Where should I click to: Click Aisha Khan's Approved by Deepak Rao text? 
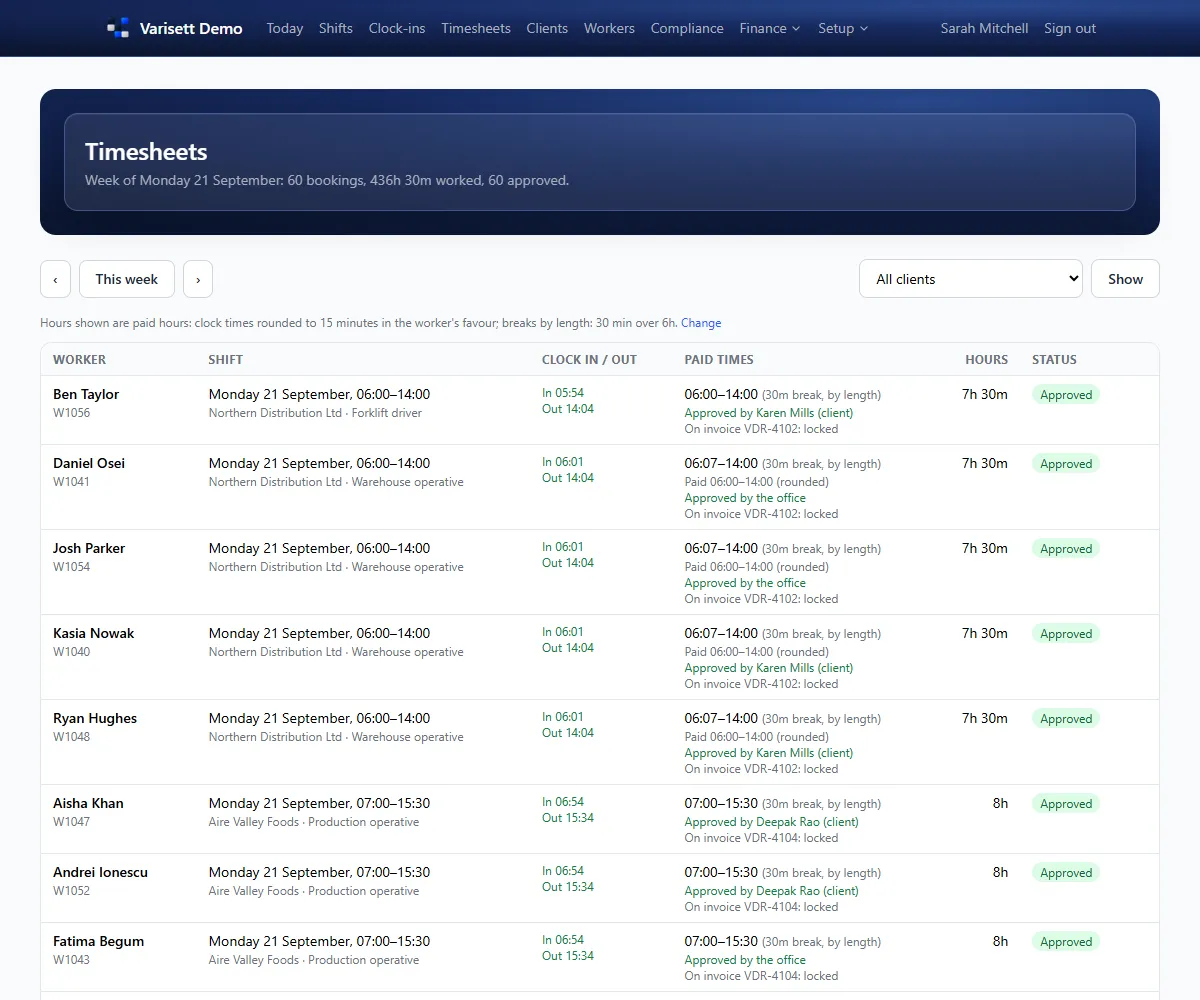point(772,822)
